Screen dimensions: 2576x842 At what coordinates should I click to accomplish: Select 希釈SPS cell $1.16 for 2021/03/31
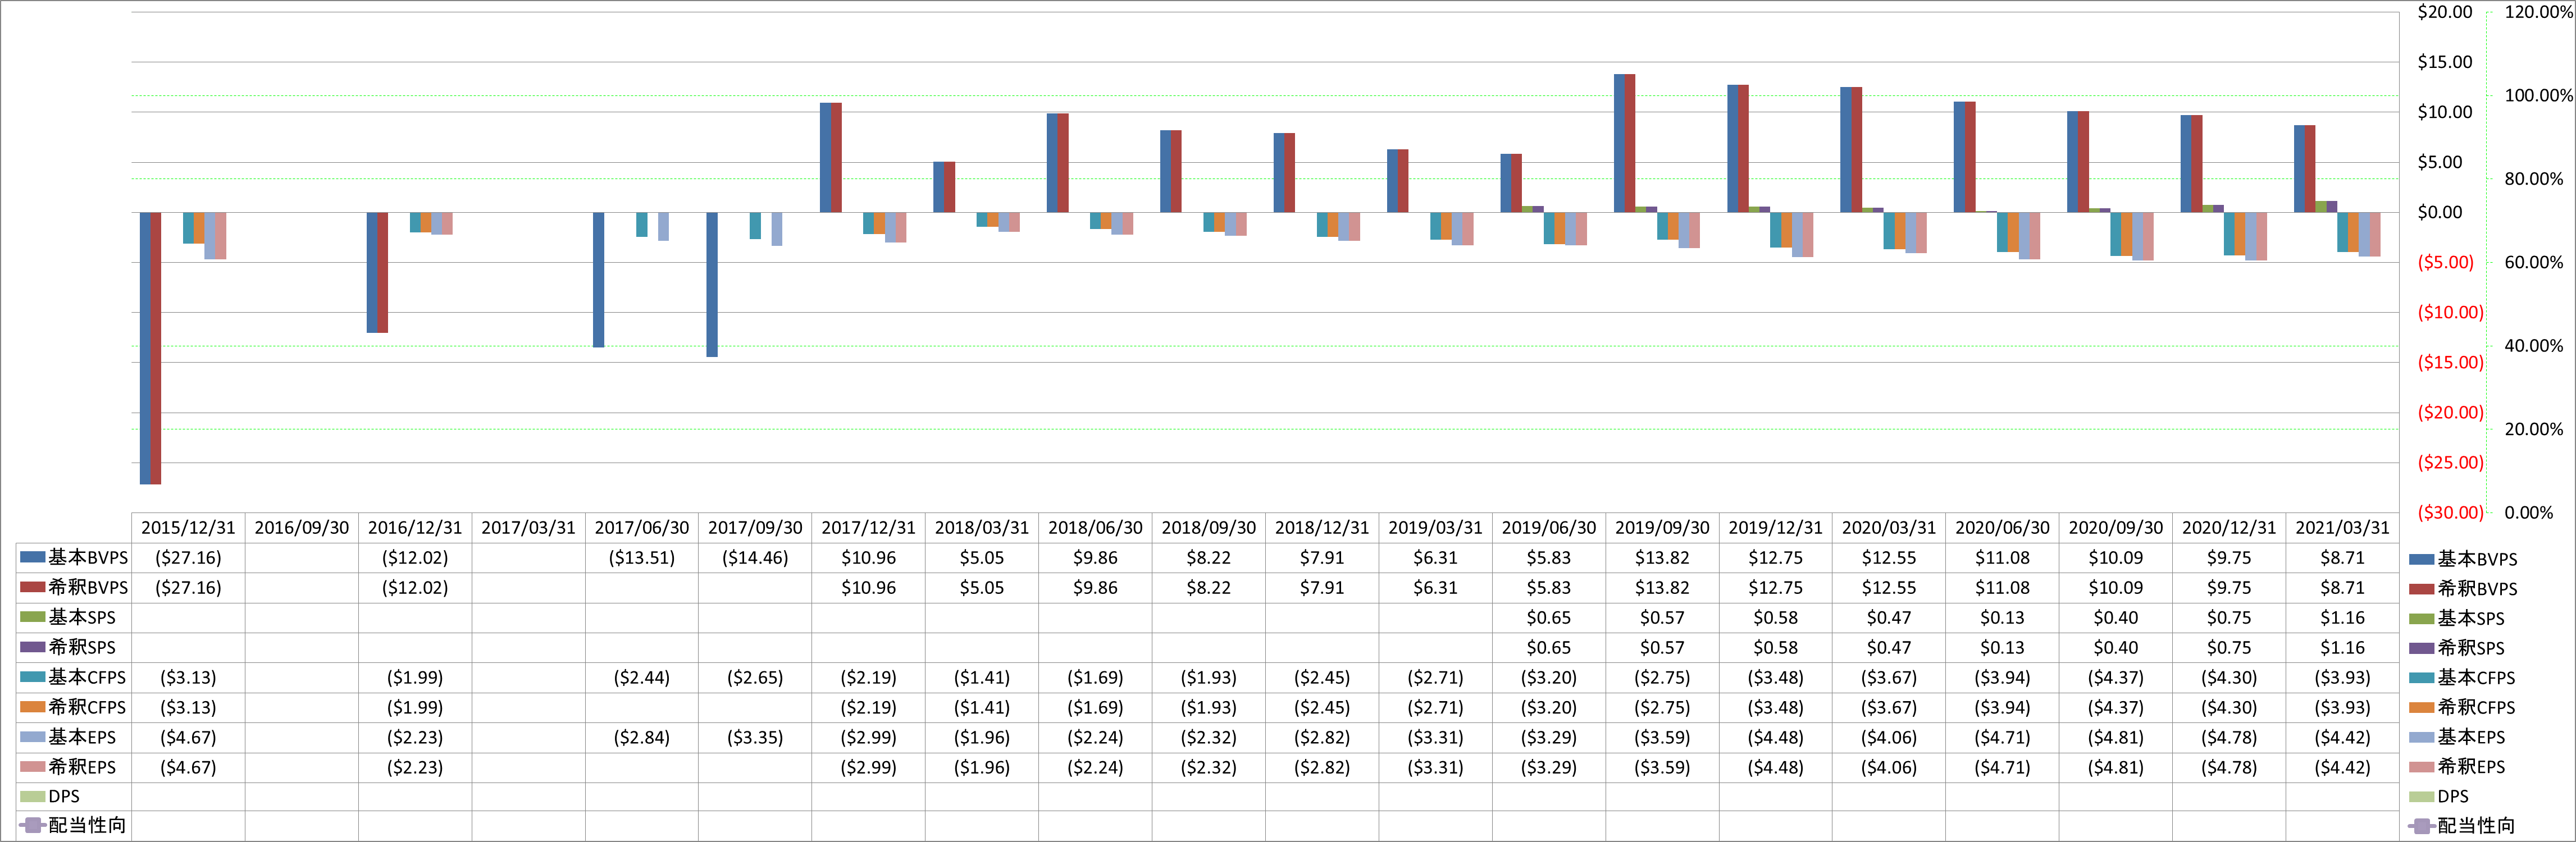(x=2342, y=648)
